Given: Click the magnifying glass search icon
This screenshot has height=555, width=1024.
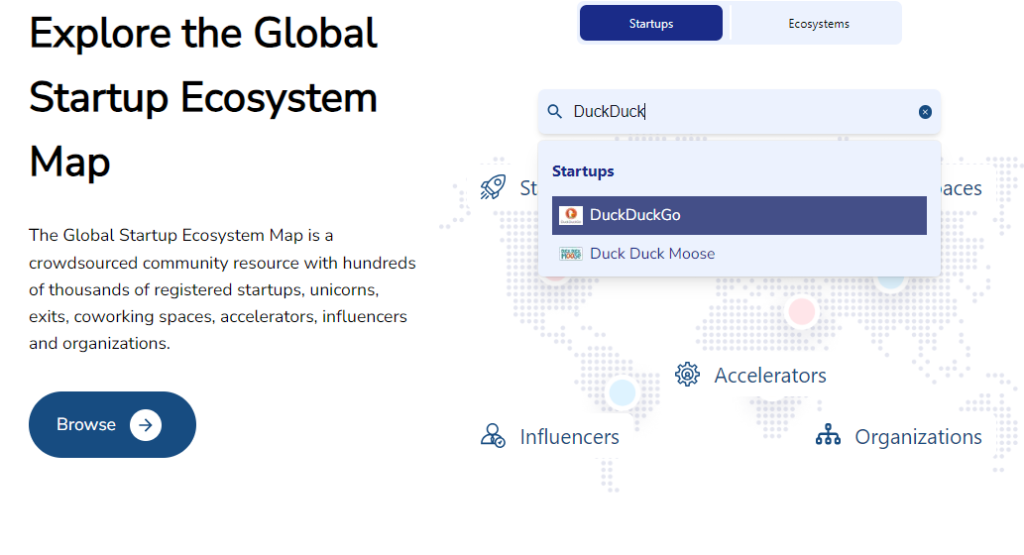Looking at the screenshot, I should tap(555, 112).
